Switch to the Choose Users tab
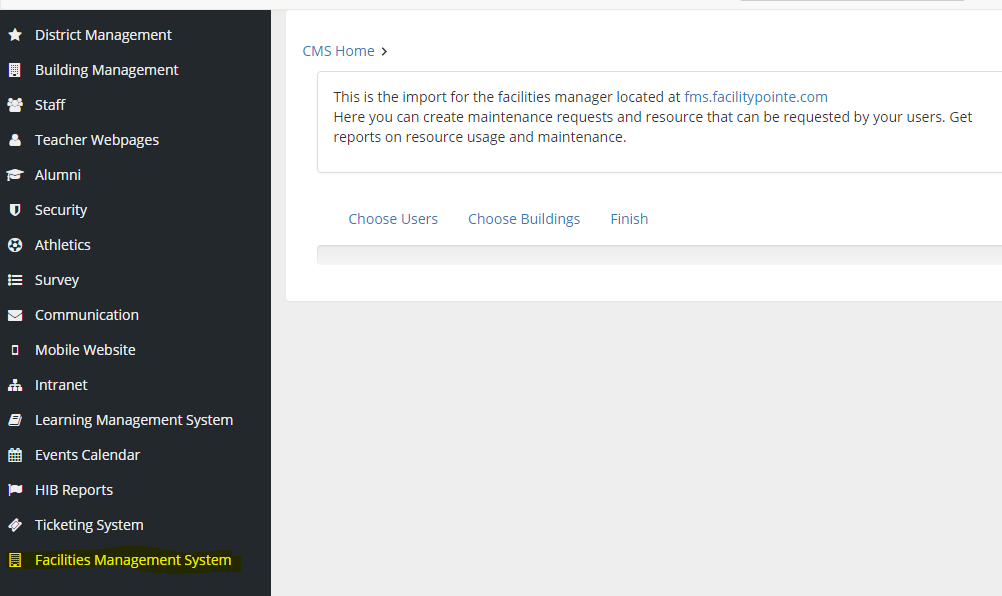This screenshot has width=1002, height=596. click(x=393, y=219)
